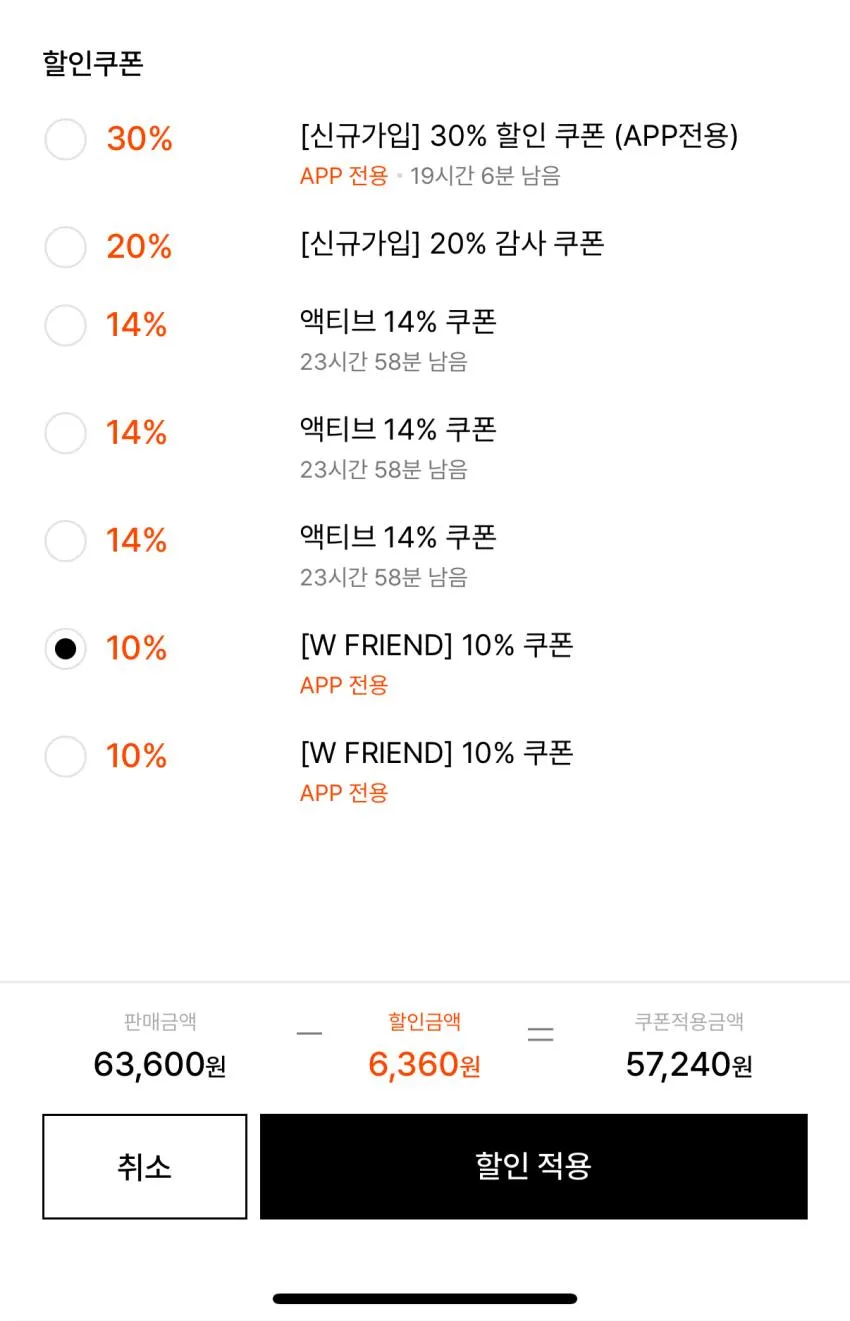The height and width of the screenshot is (1321, 850).
Task: Tap the 판매금액 63,600원 amount
Action: [160, 1065]
